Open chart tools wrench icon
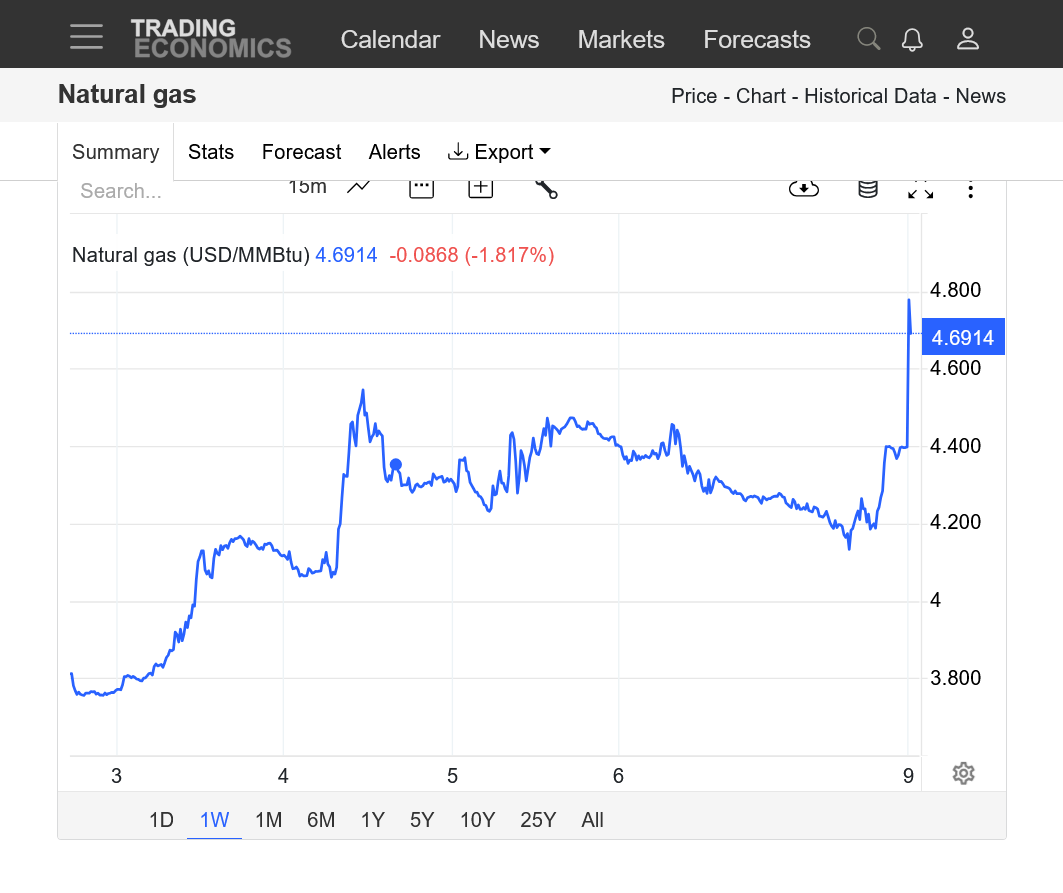Viewport: 1063px width, 893px height. click(545, 188)
